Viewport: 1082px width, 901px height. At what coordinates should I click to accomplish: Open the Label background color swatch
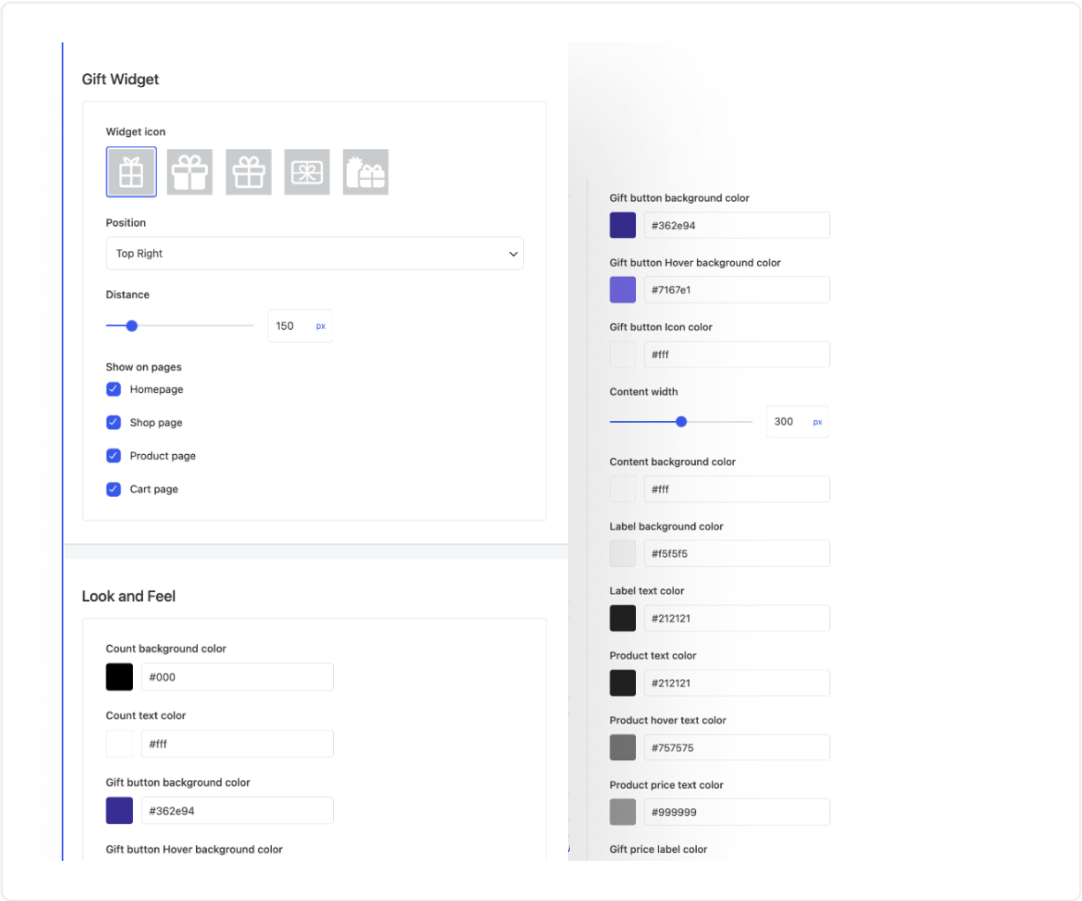pyautogui.click(x=622, y=553)
